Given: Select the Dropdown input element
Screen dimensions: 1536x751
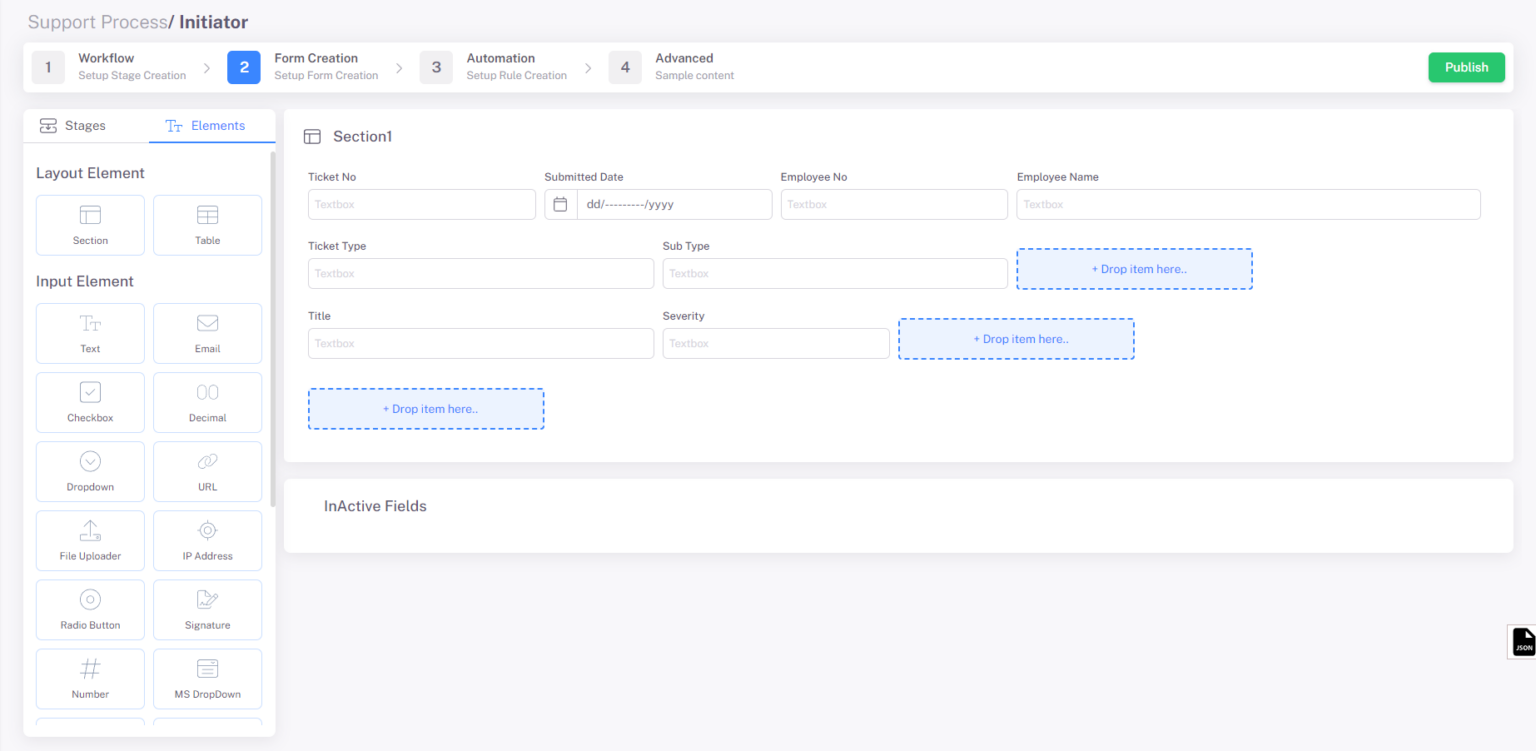Looking at the screenshot, I should pyautogui.click(x=90, y=471).
